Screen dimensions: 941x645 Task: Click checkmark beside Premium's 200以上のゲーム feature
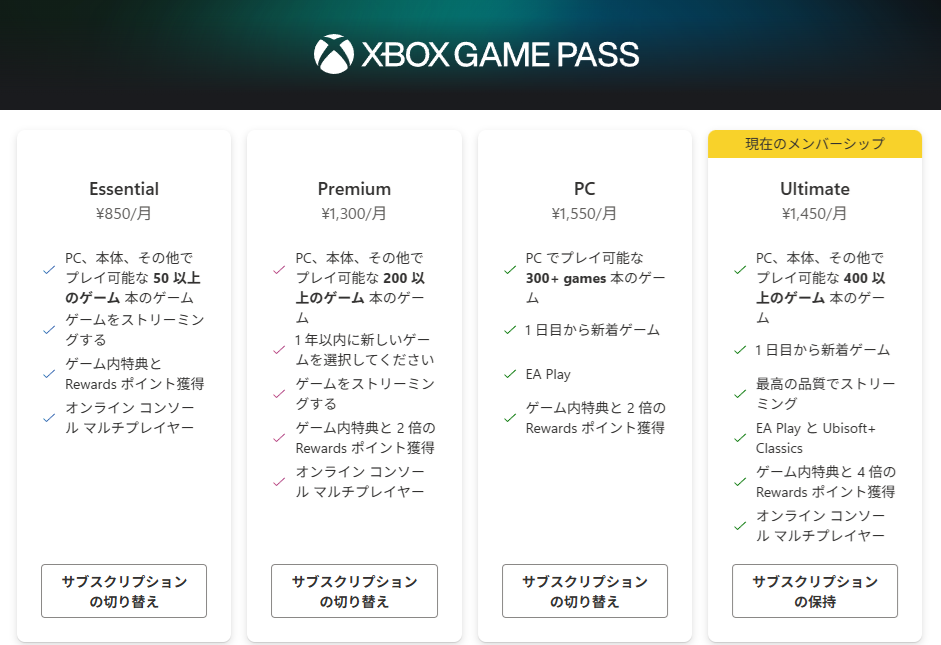pyautogui.click(x=279, y=270)
